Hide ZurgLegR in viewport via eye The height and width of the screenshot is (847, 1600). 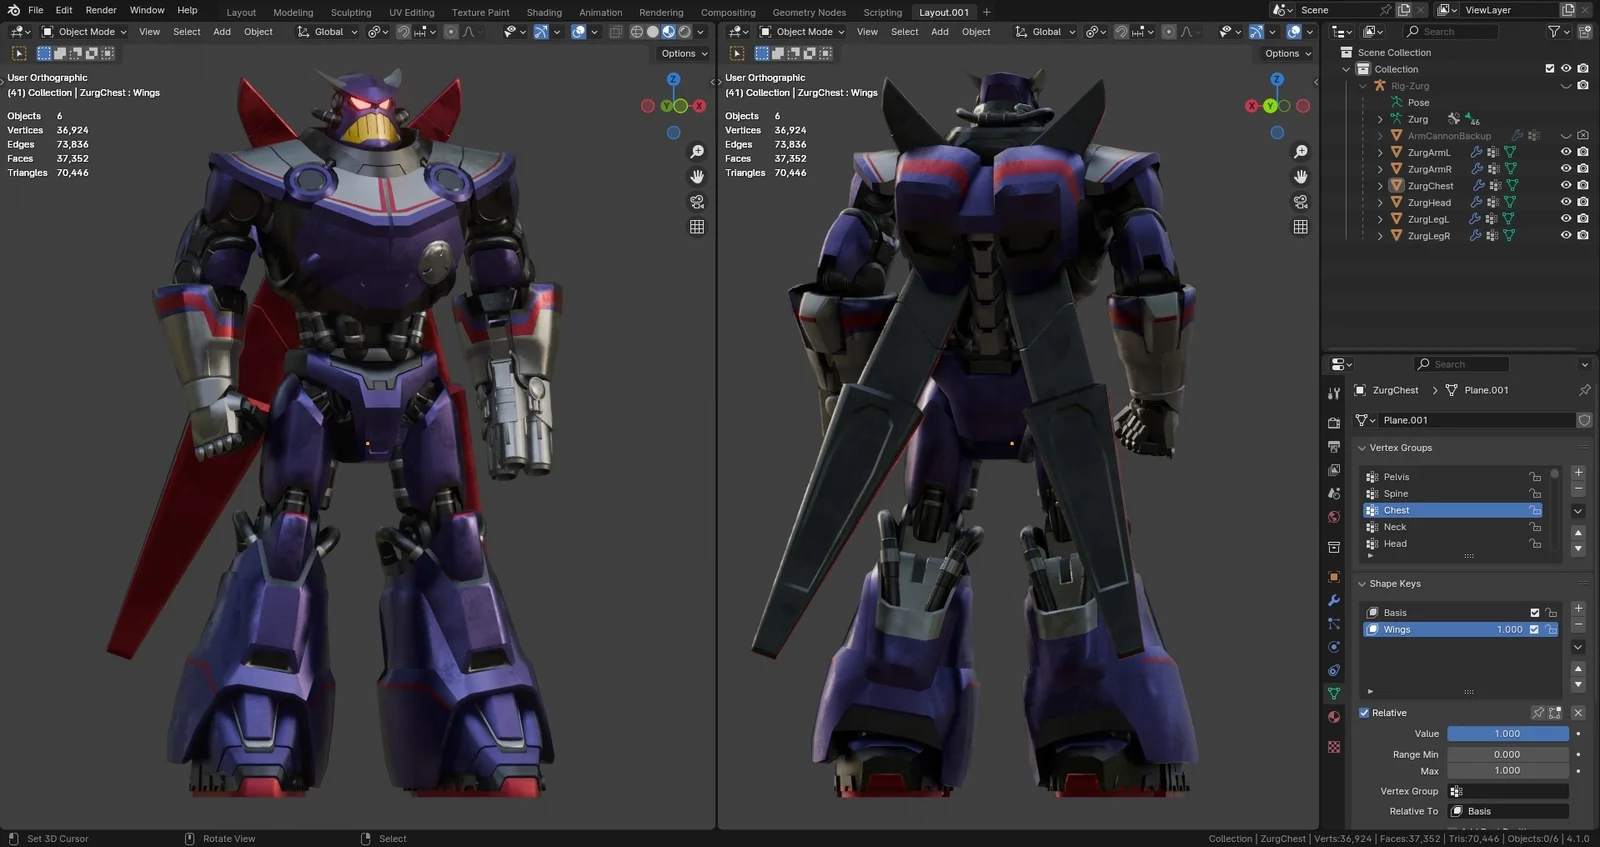1566,236
